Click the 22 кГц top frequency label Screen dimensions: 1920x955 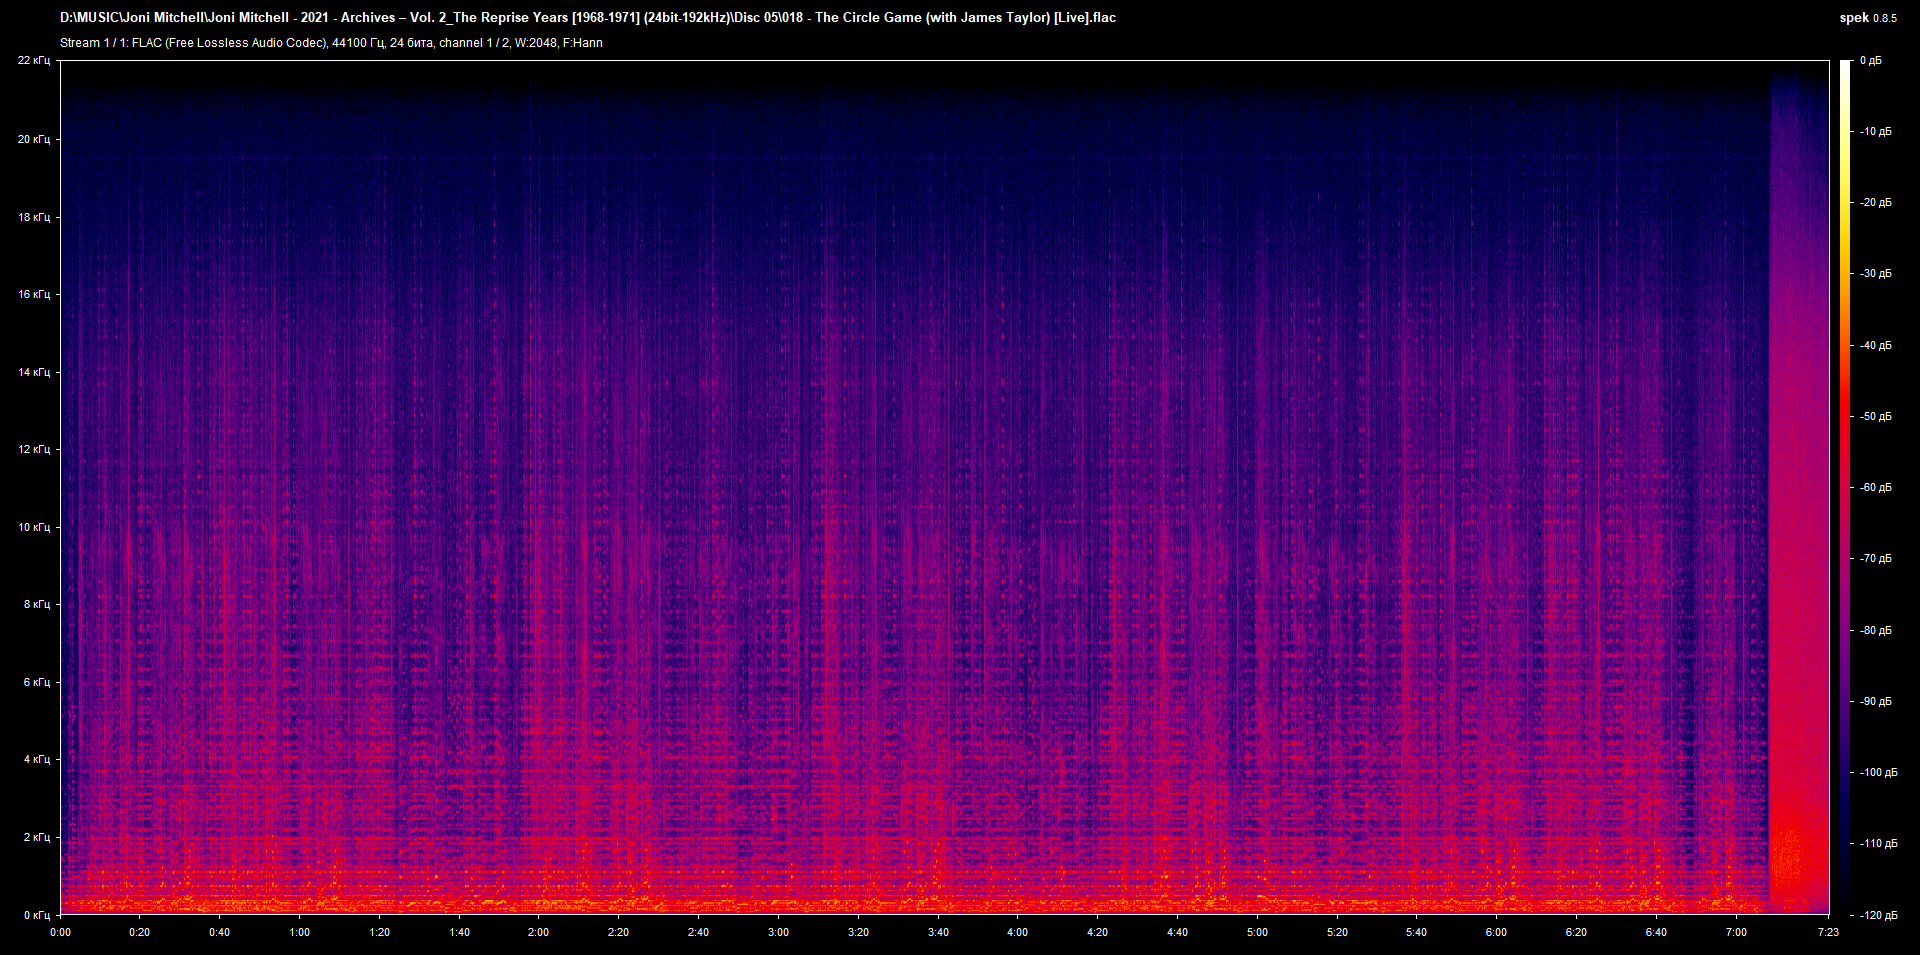click(34, 61)
